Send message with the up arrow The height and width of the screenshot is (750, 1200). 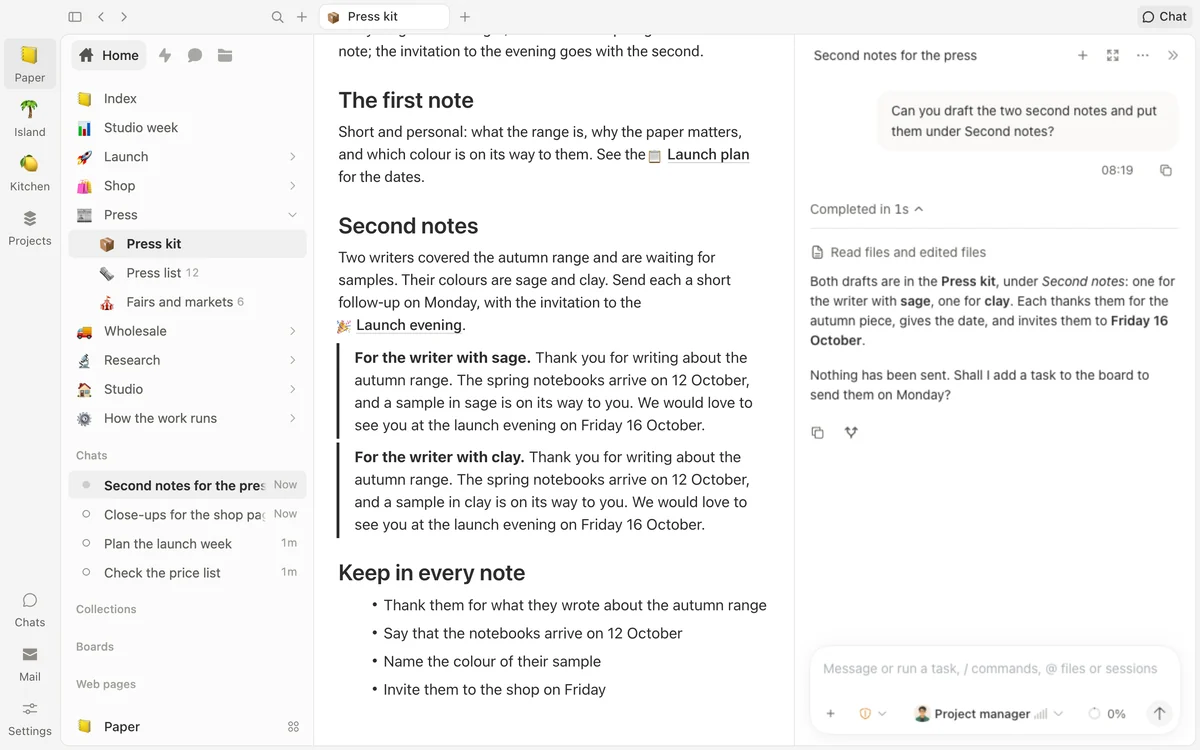tap(1159, 714)
